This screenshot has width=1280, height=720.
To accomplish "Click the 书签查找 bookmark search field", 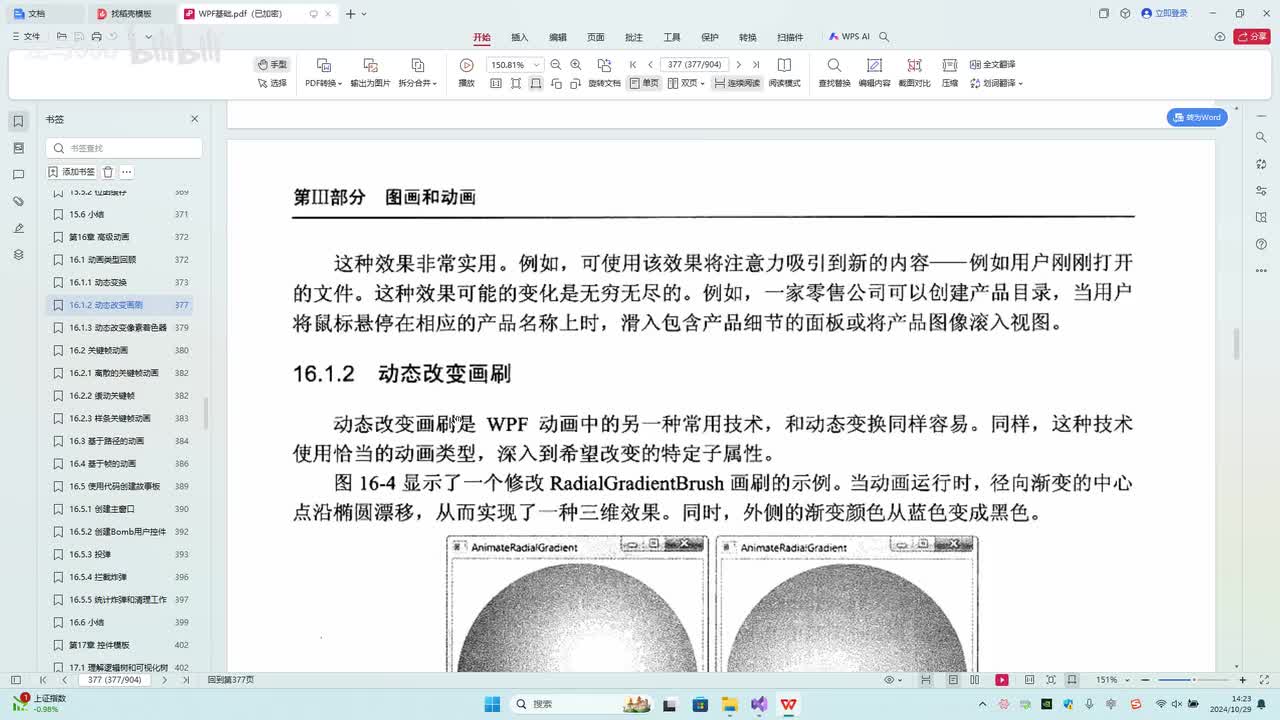I will (x=124, y=148).
